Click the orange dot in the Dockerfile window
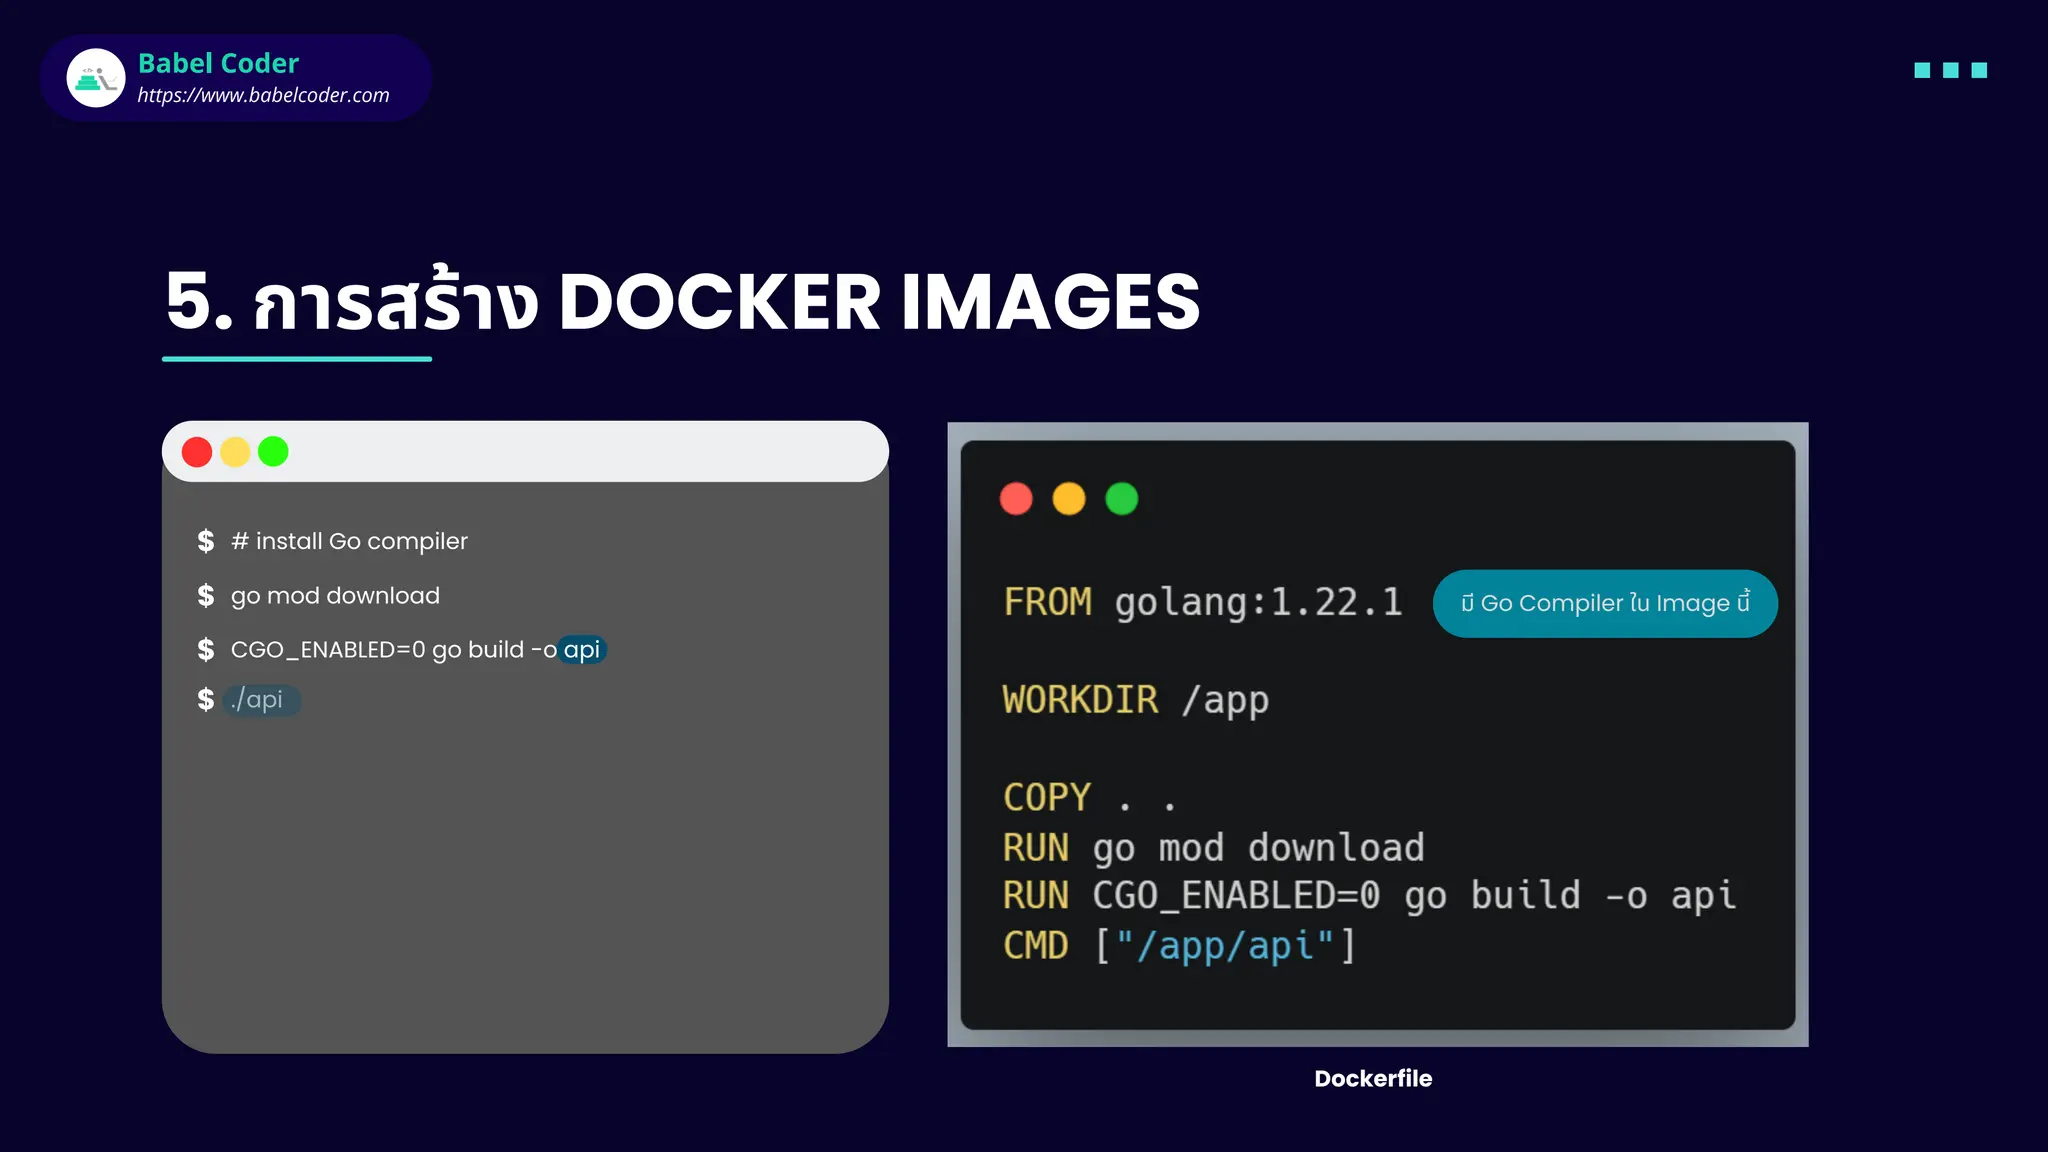Image resolution: width=2048 pixels, height=1152 pixels. [x=1069, y=498]
